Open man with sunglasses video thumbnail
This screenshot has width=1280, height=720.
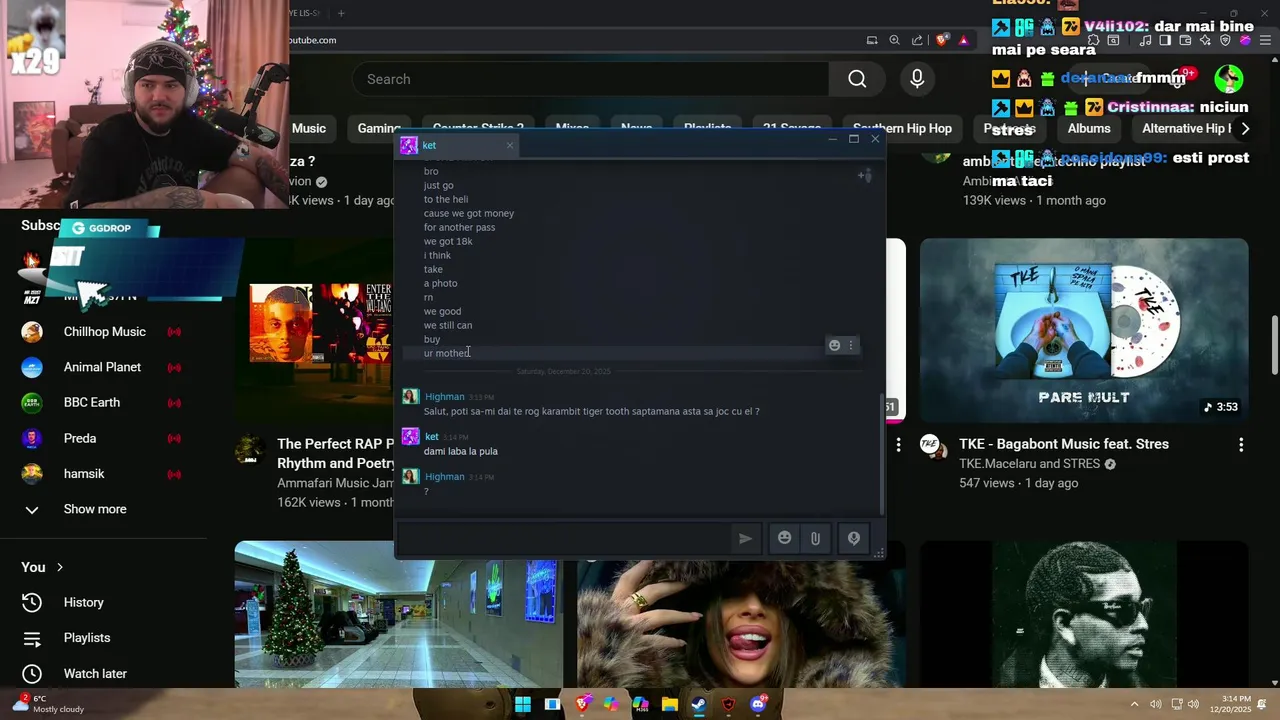point(1084,614)
